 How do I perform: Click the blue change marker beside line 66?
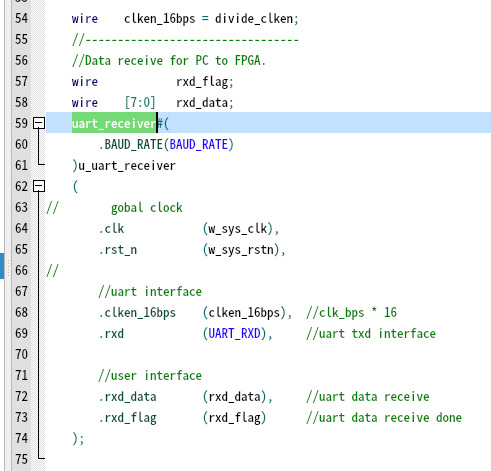click(2, 266)
